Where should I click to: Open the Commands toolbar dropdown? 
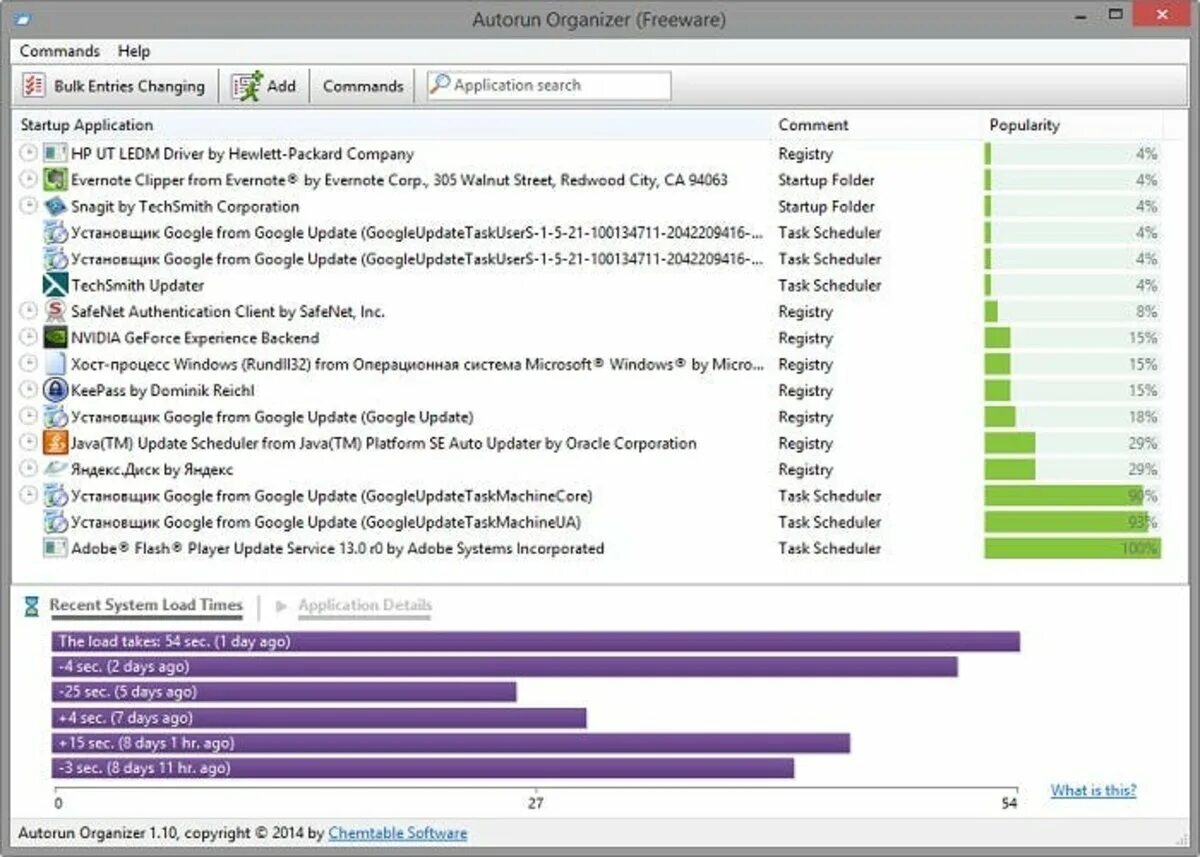(363, 86)
